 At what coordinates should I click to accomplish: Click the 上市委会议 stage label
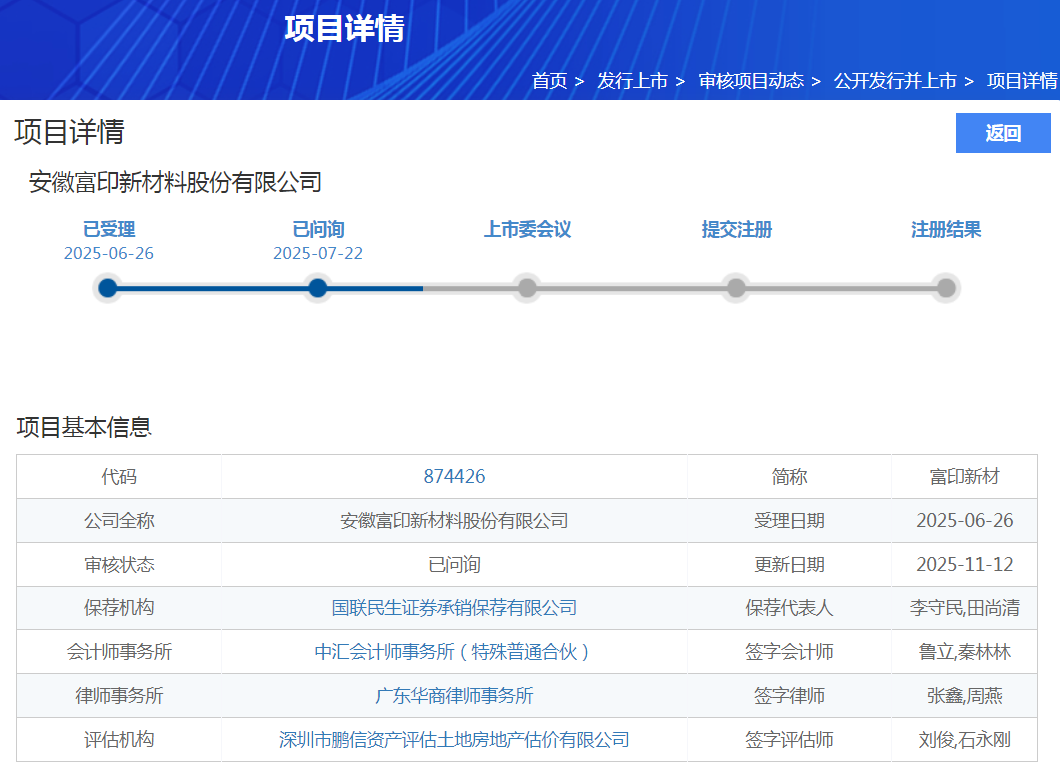[527, 229]
